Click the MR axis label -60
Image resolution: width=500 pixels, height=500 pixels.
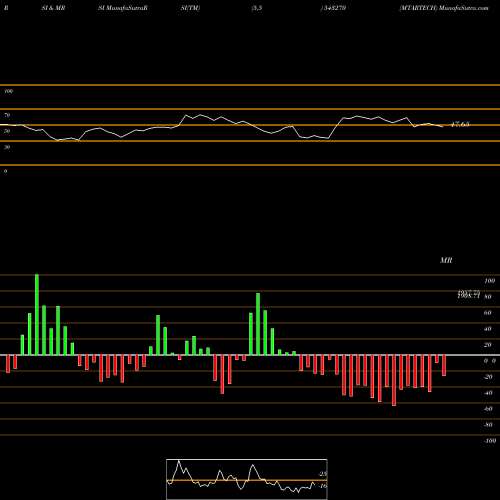point(488,409)
